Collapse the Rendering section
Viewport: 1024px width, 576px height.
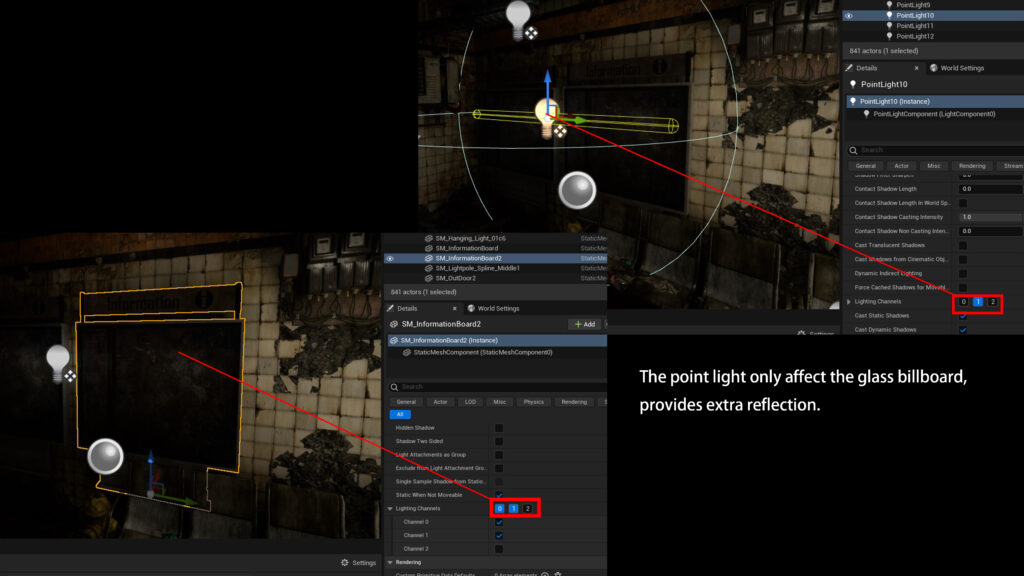coord(390,562)
